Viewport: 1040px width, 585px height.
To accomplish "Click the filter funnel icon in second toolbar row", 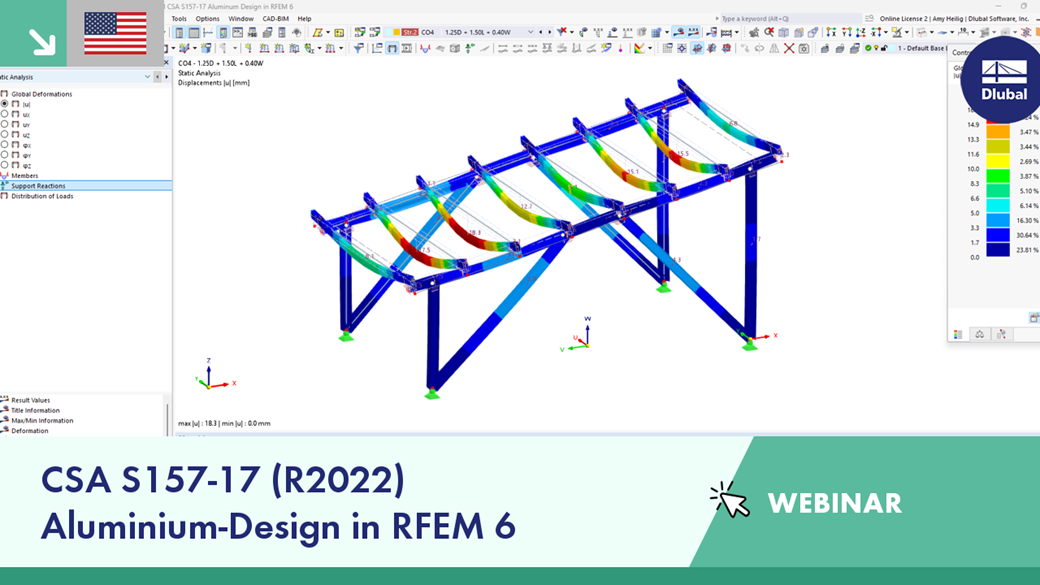I will [358, 48].
